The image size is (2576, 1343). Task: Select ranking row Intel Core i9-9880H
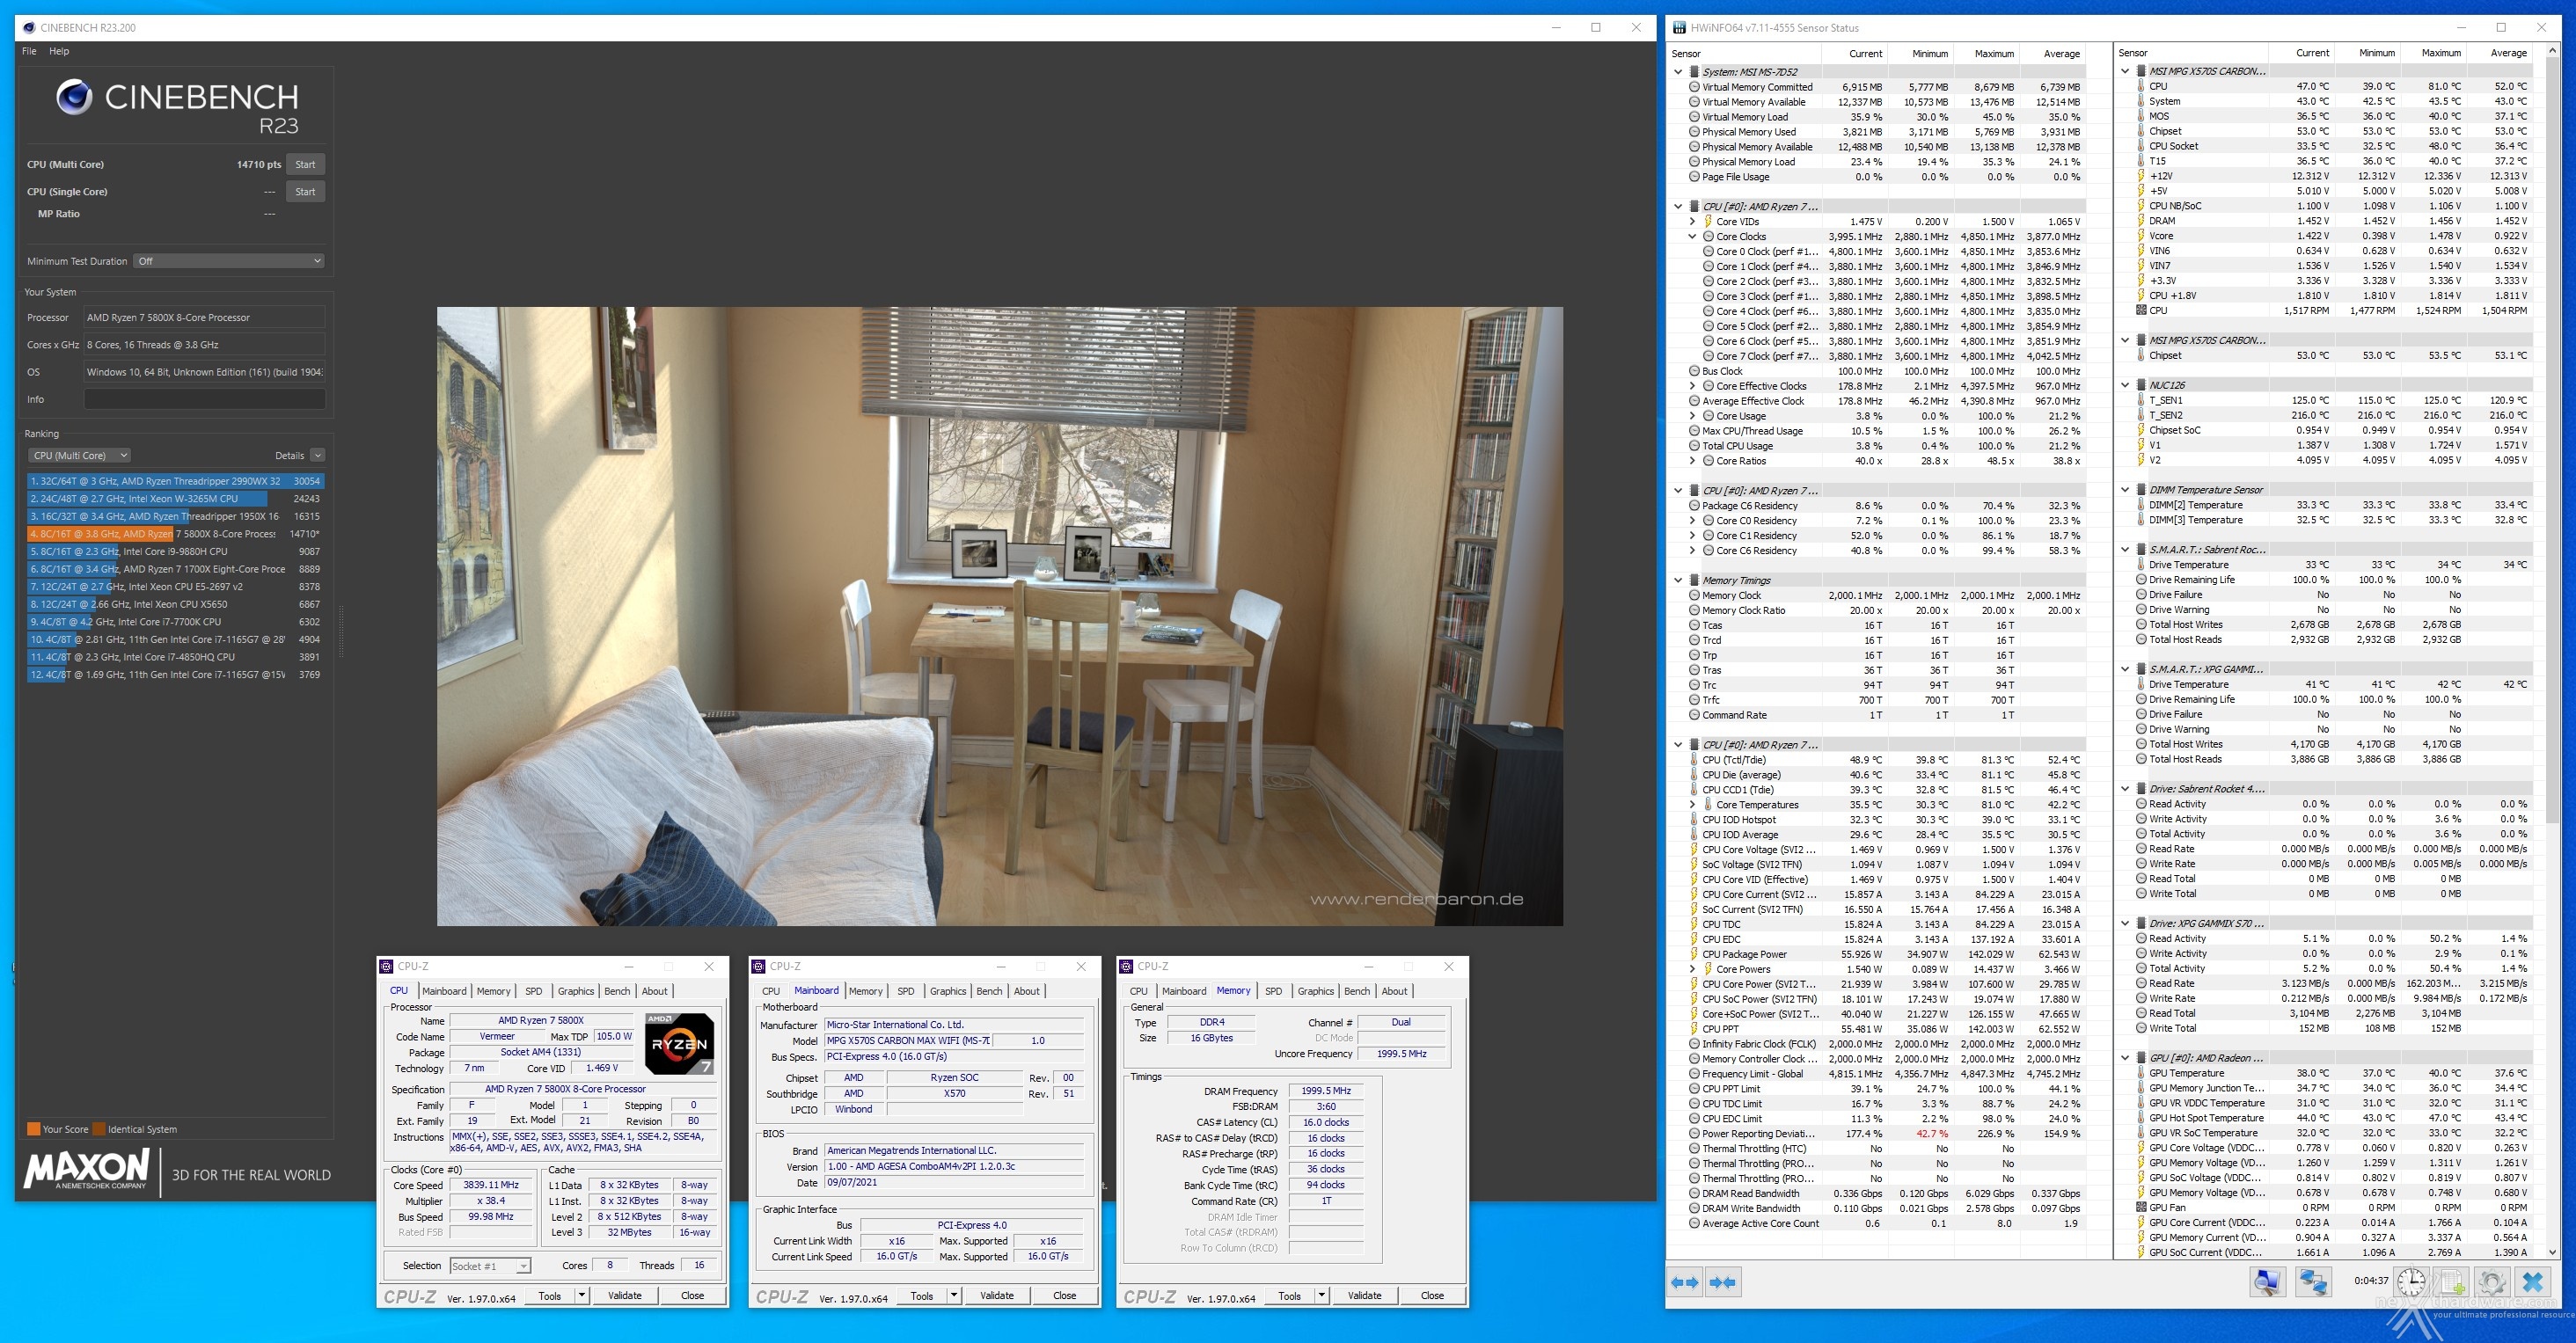(x=175, y=551)
